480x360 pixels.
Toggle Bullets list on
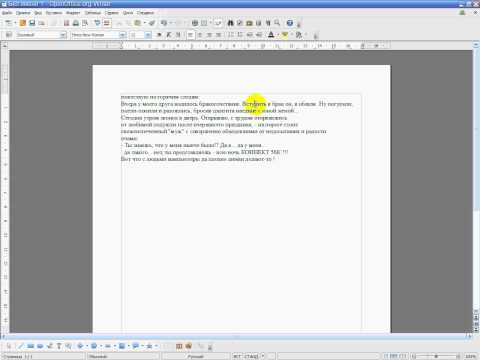click(x=240, y=35)
